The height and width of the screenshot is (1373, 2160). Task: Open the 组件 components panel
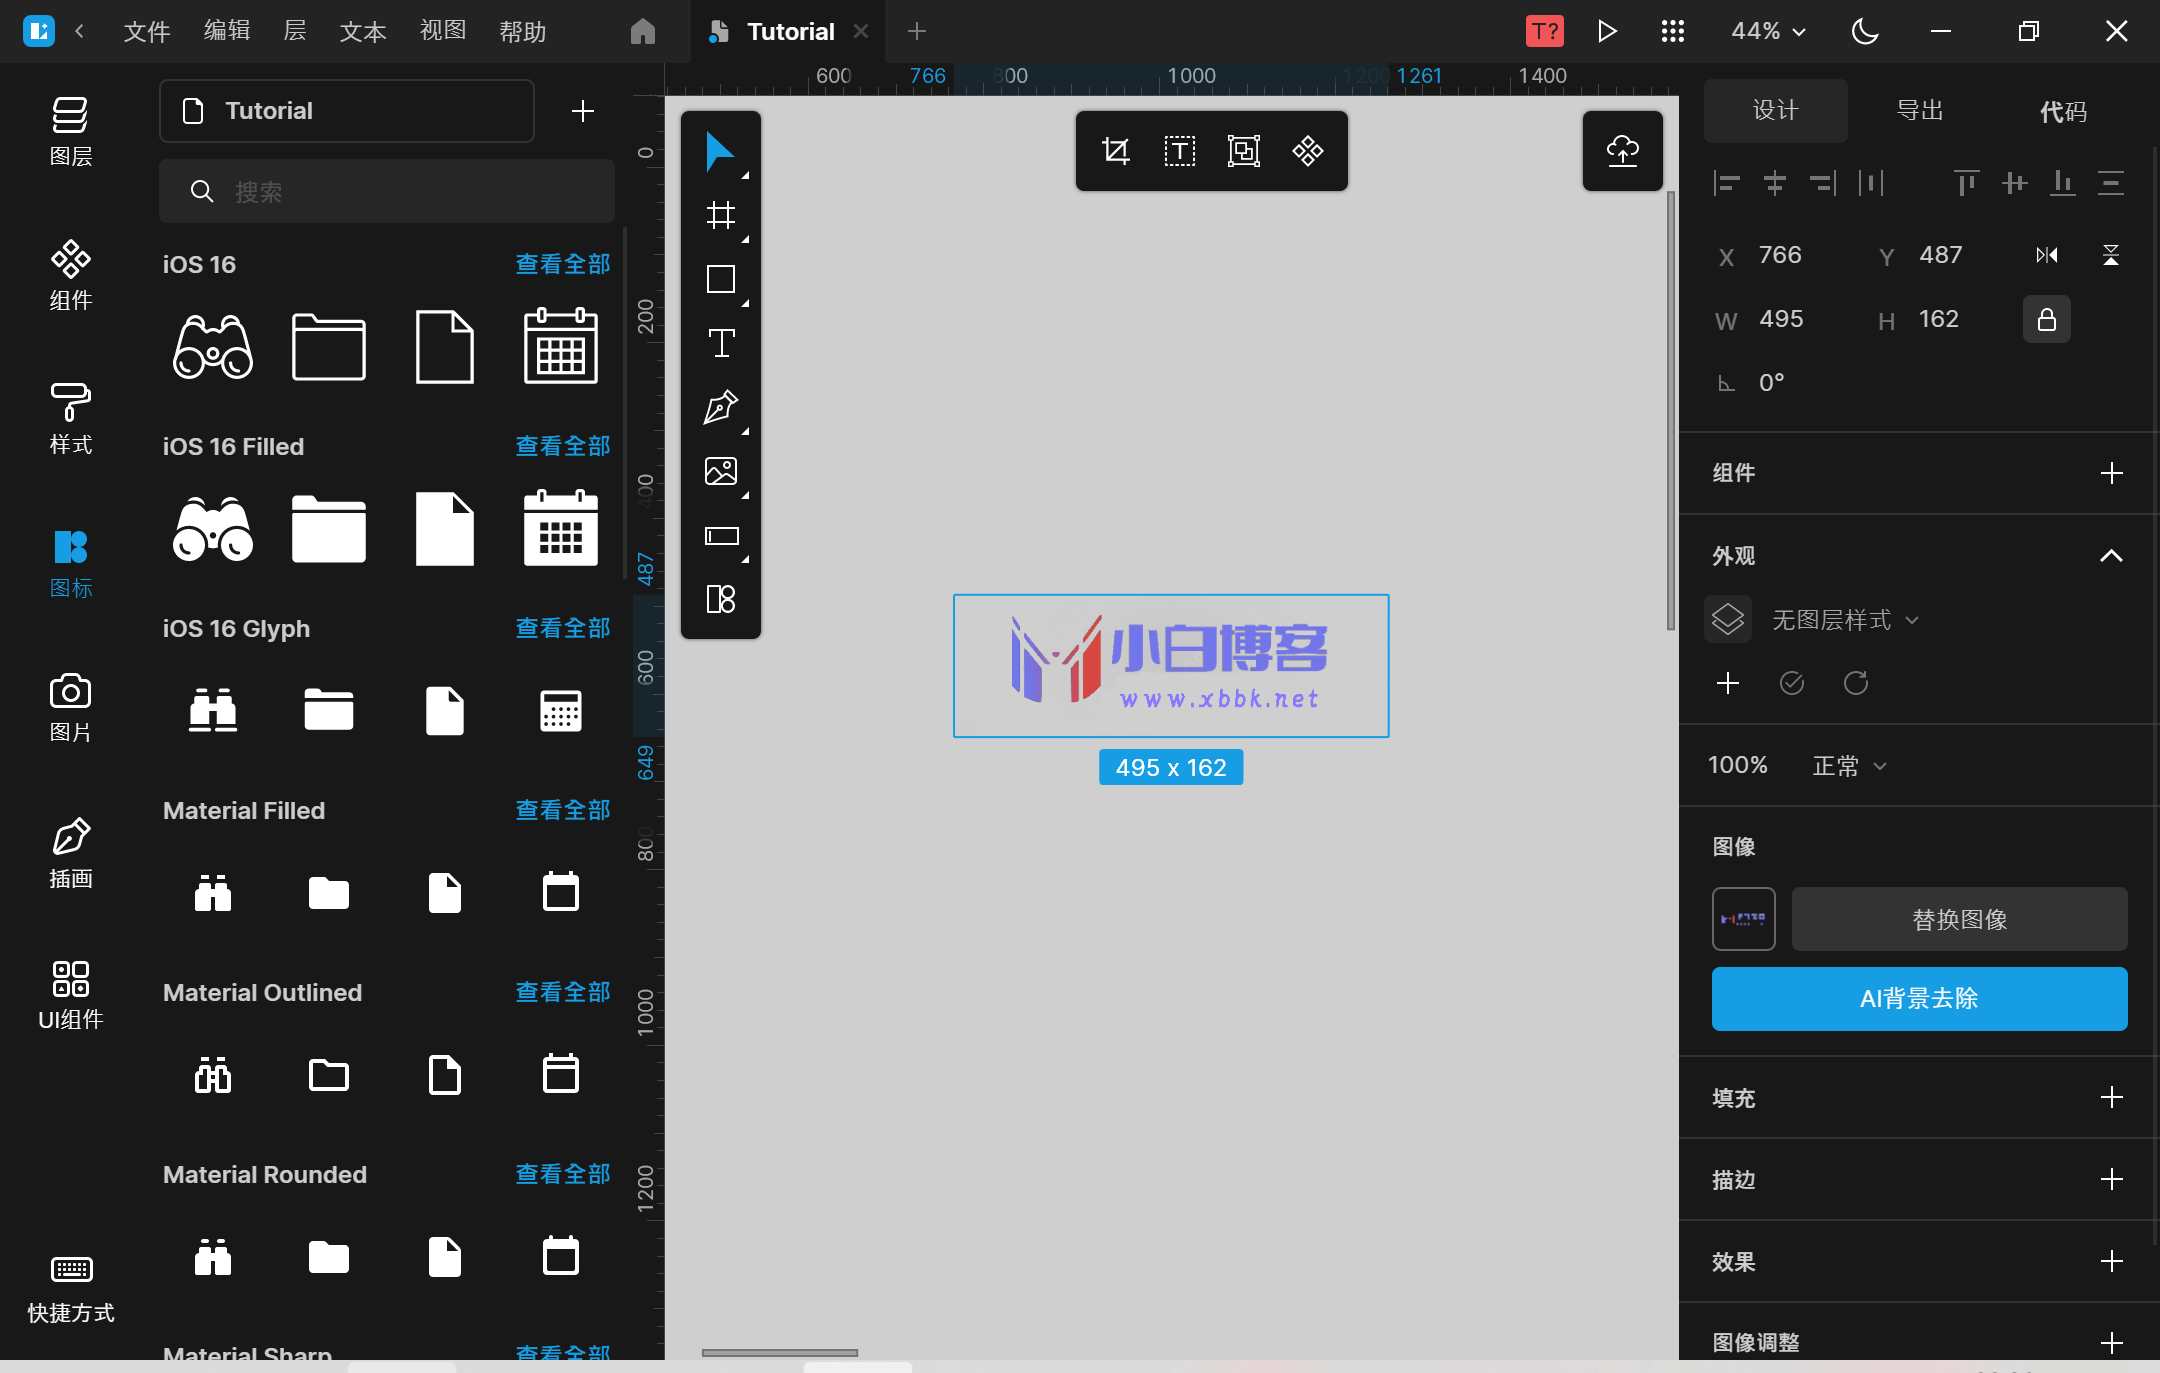pos(70,275)
